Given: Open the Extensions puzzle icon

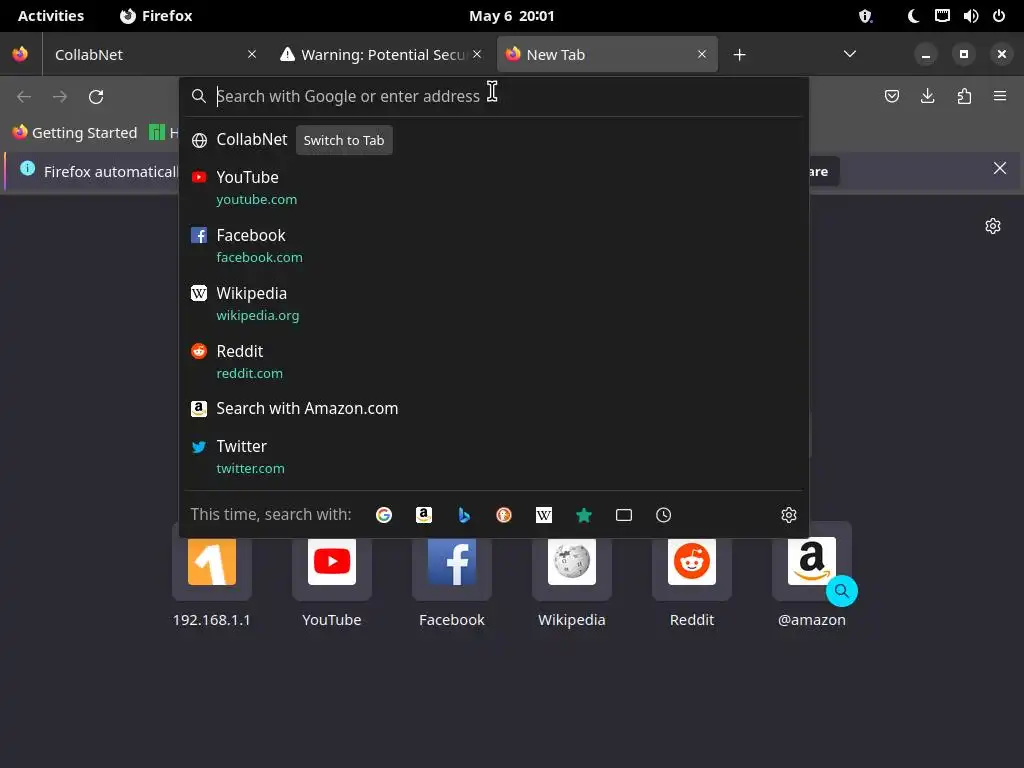Looking at the screenshot, I should 964,97.
